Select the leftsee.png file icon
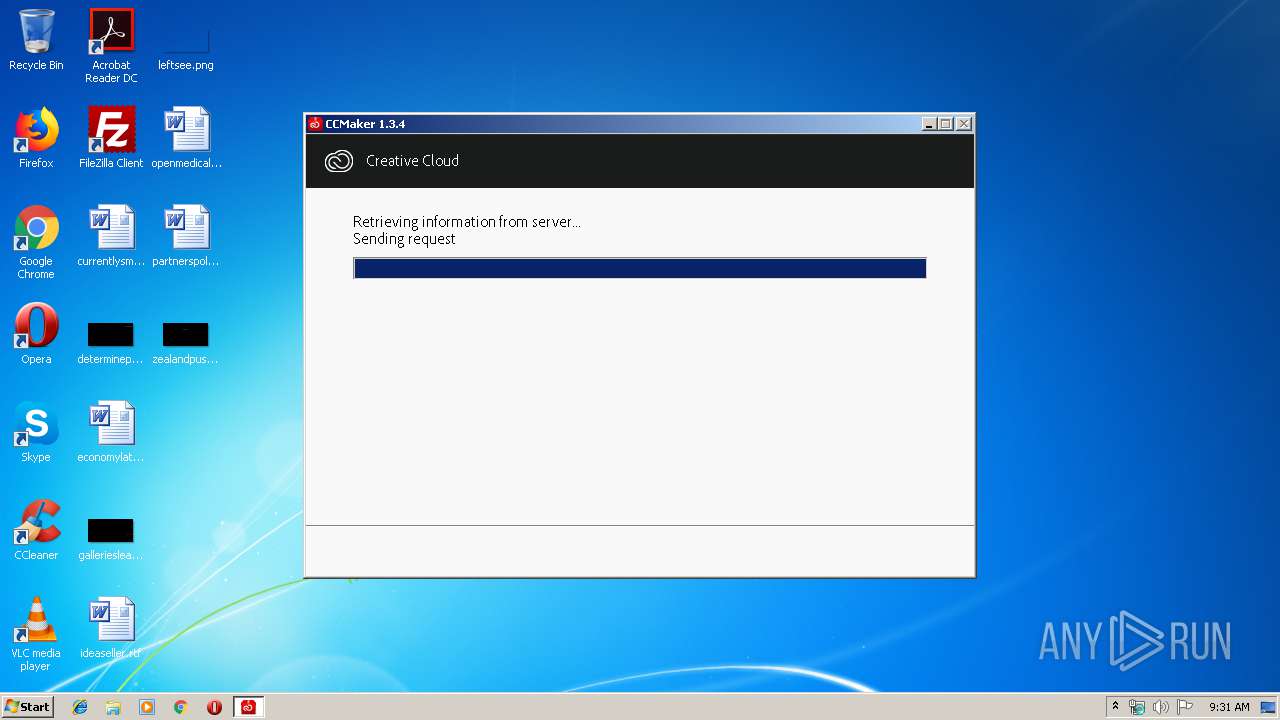 point(186,40)
